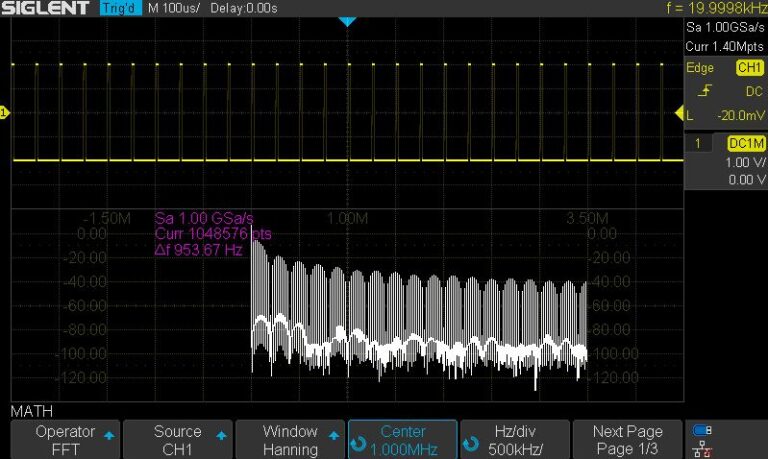The width and height of the screenshot is (768, 459).
Task: Click the yellow trigger level arrow
Action: pos(680,114)
